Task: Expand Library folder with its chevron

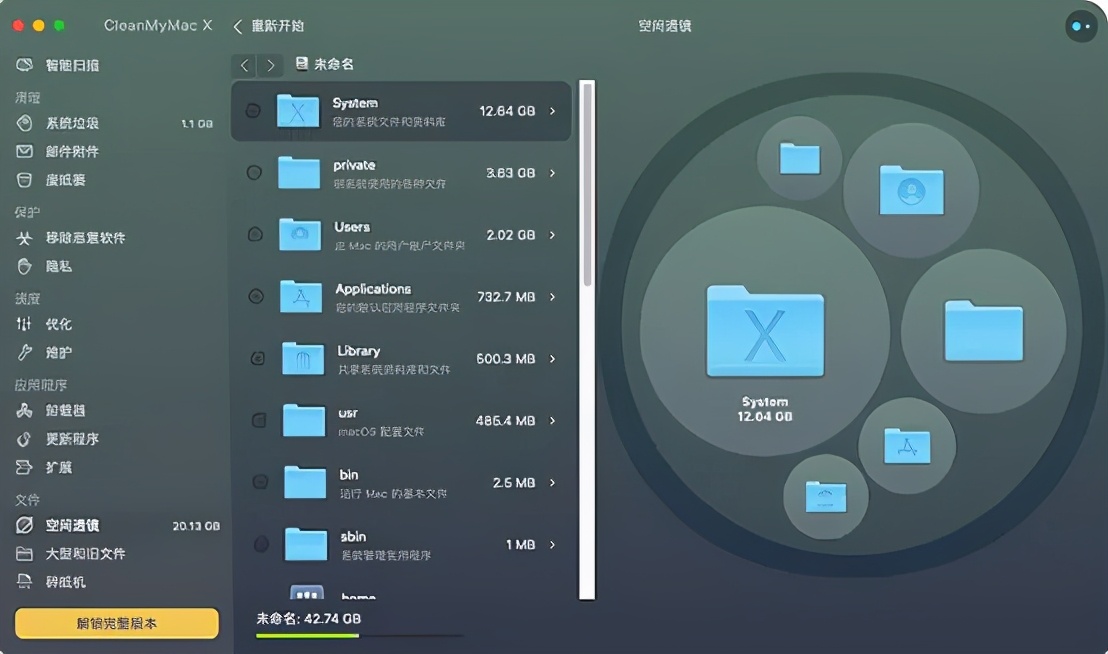Action: (x=553, y=359)
